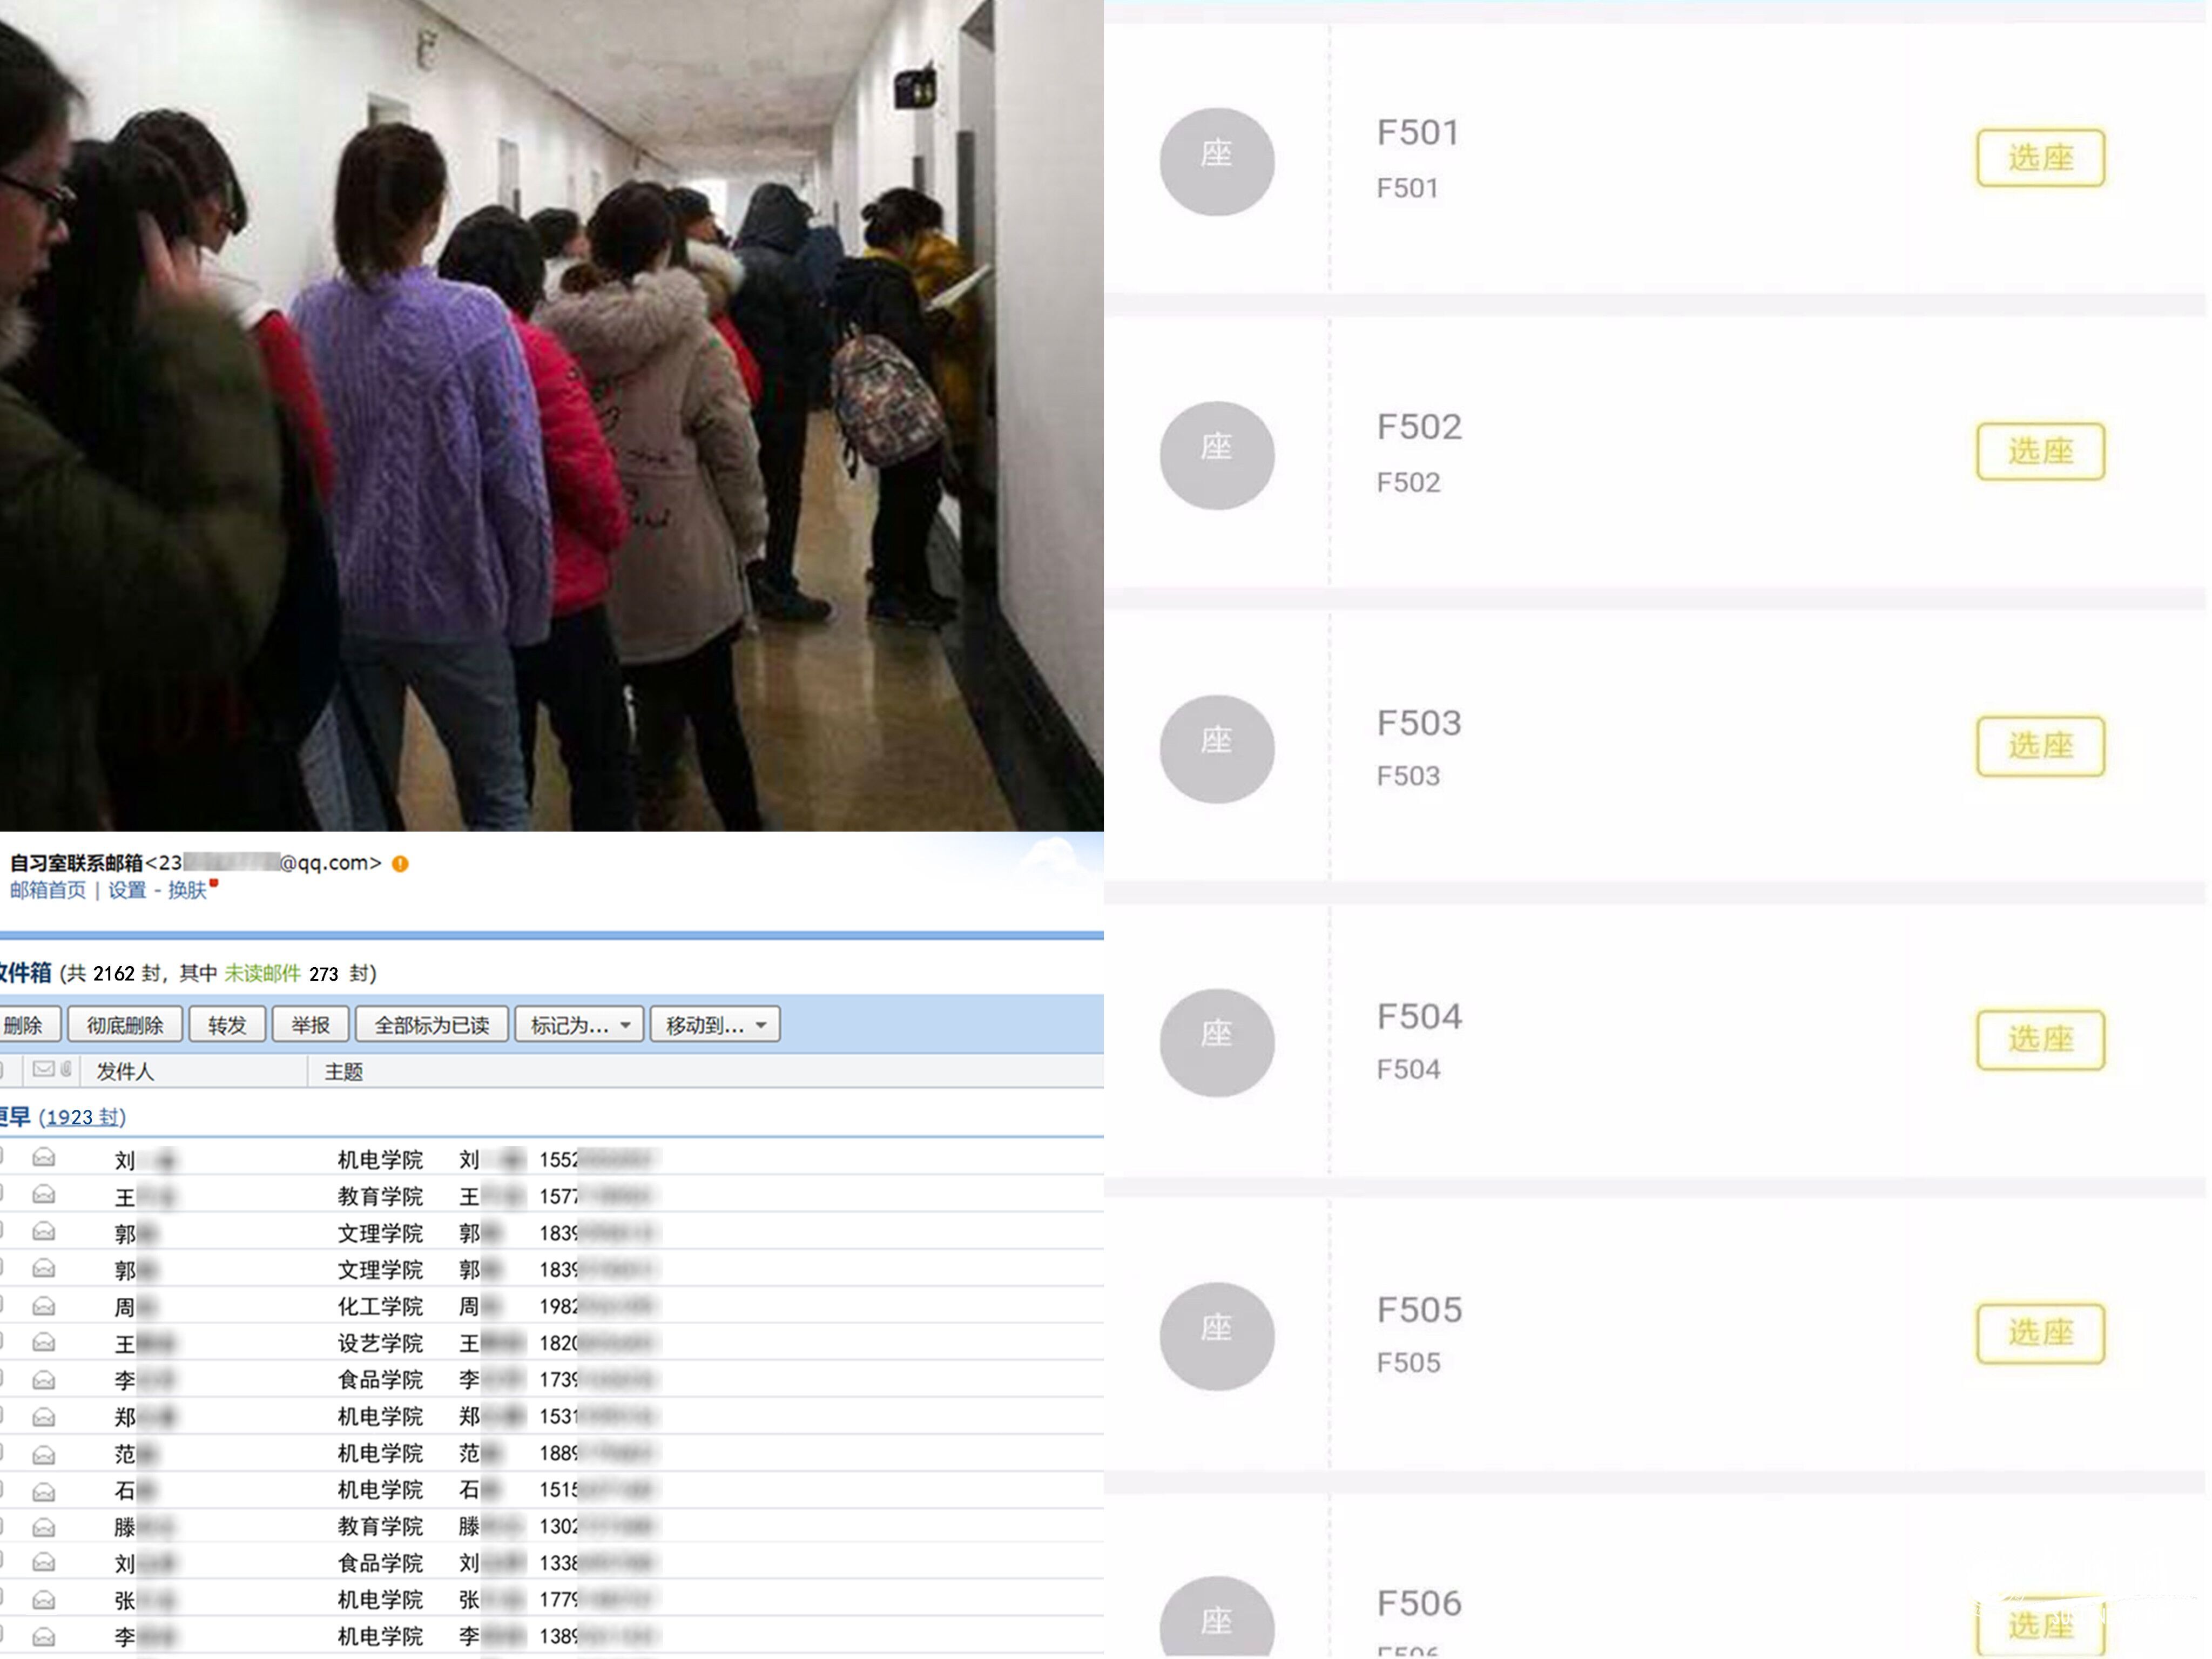Click the opened-mail icon on the 滕 教育学院 row
The width and height of the screenshot is (2212, 1659).
43,1527
